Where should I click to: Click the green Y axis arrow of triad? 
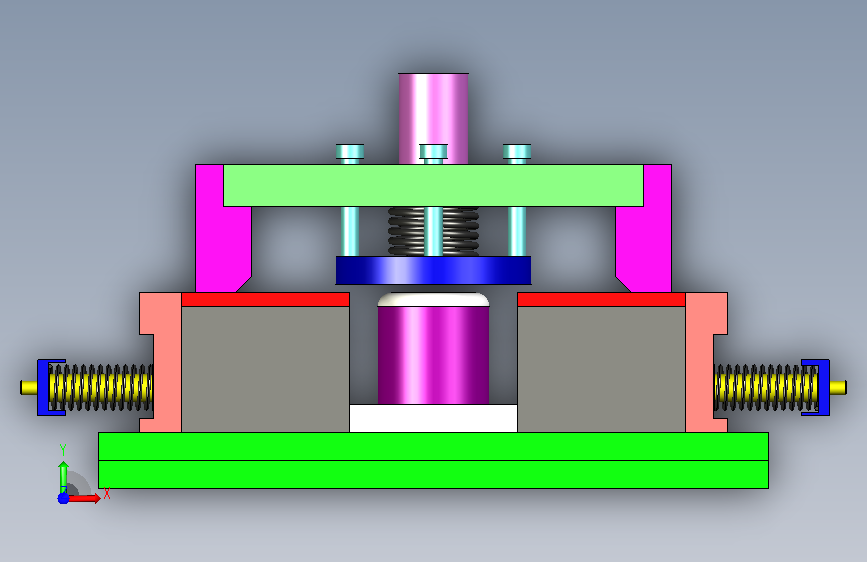coord(63,473)
